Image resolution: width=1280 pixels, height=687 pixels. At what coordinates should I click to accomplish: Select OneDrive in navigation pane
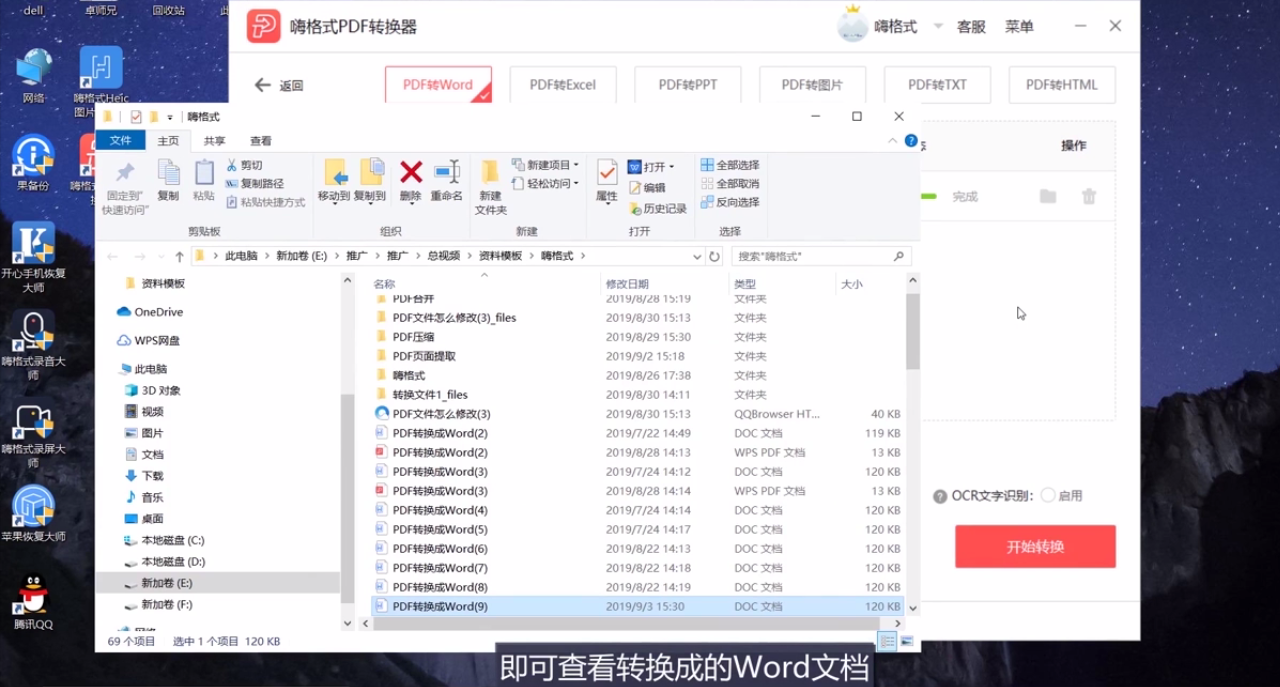pyautogui.click(x=149, y=312)
